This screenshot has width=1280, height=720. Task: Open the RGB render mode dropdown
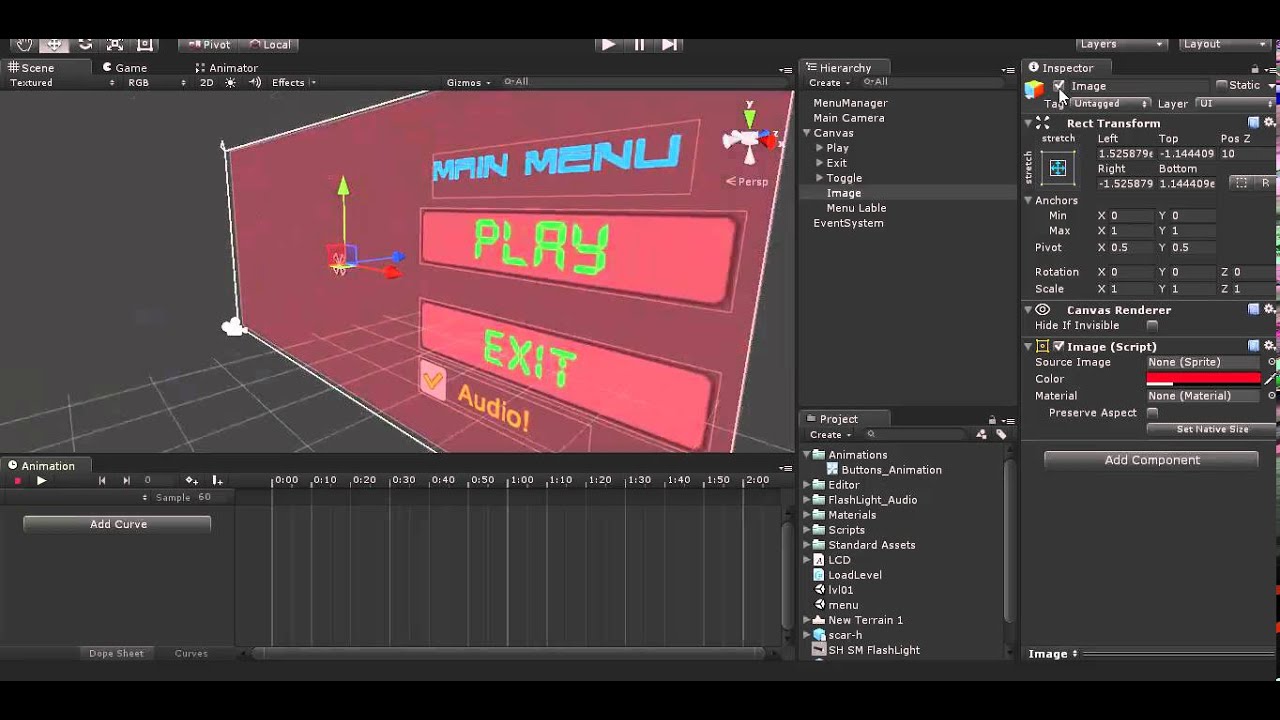[156, 83]
